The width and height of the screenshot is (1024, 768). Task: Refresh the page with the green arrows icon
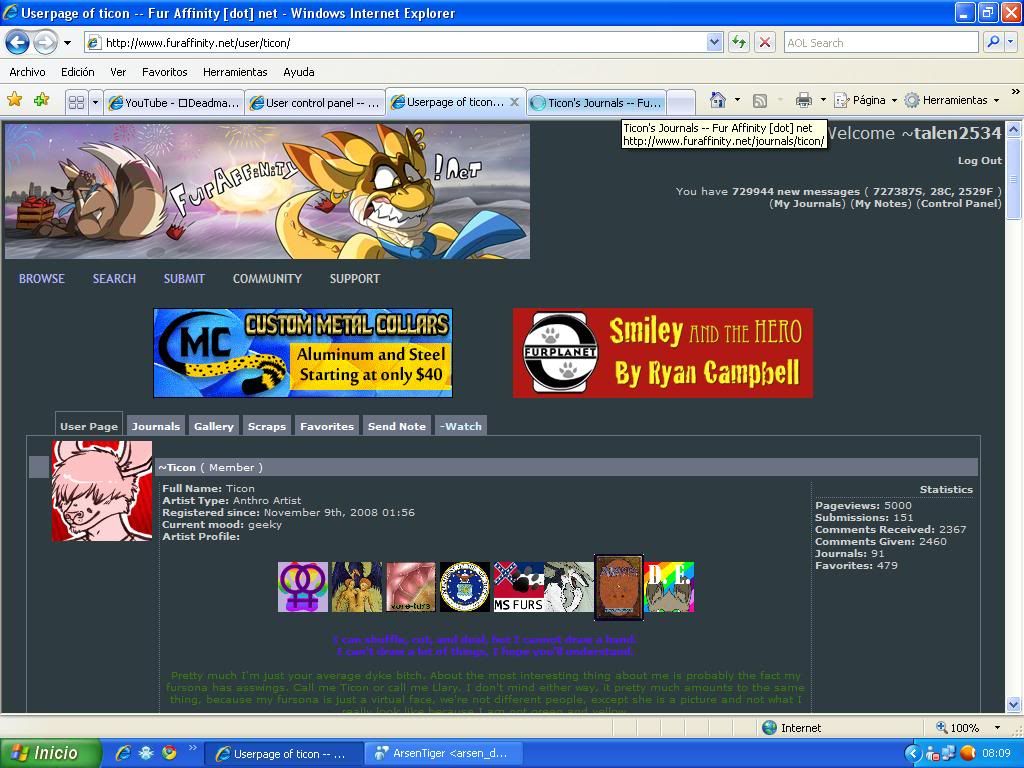[739, 43]
